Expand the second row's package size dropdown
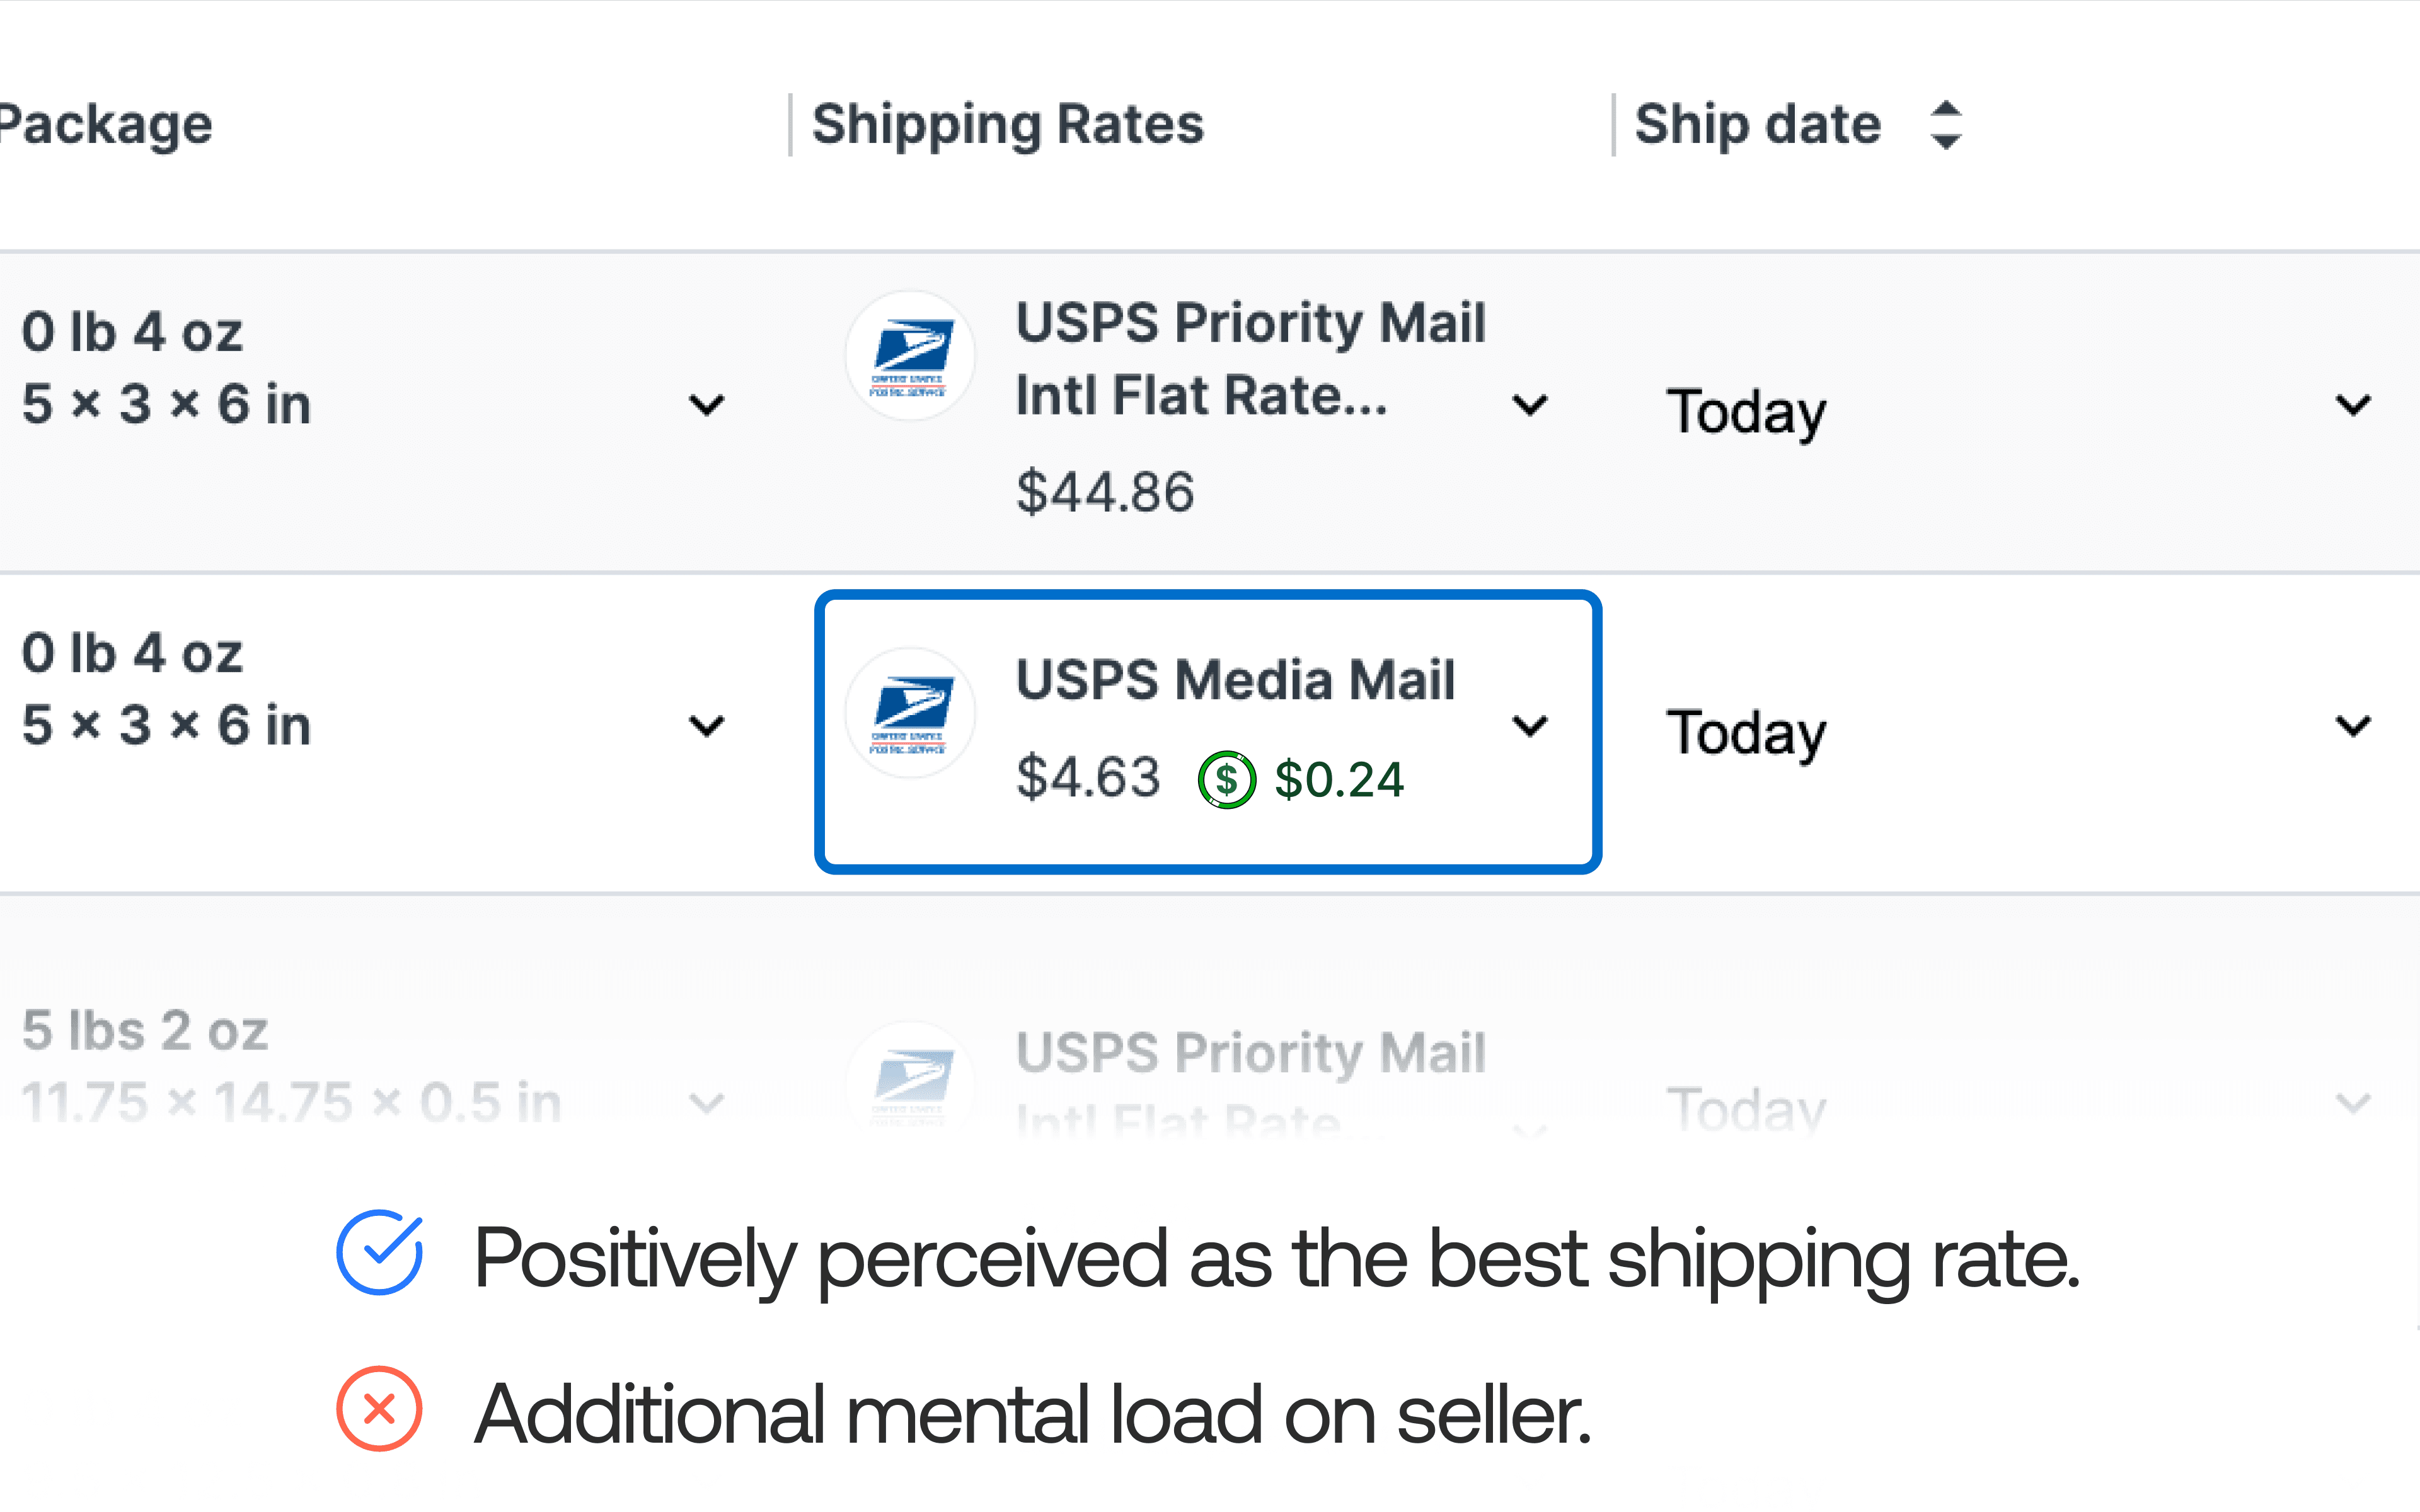Viewport: 2420px width, 1512px height. pyautogui.click(x=707, y=725)
